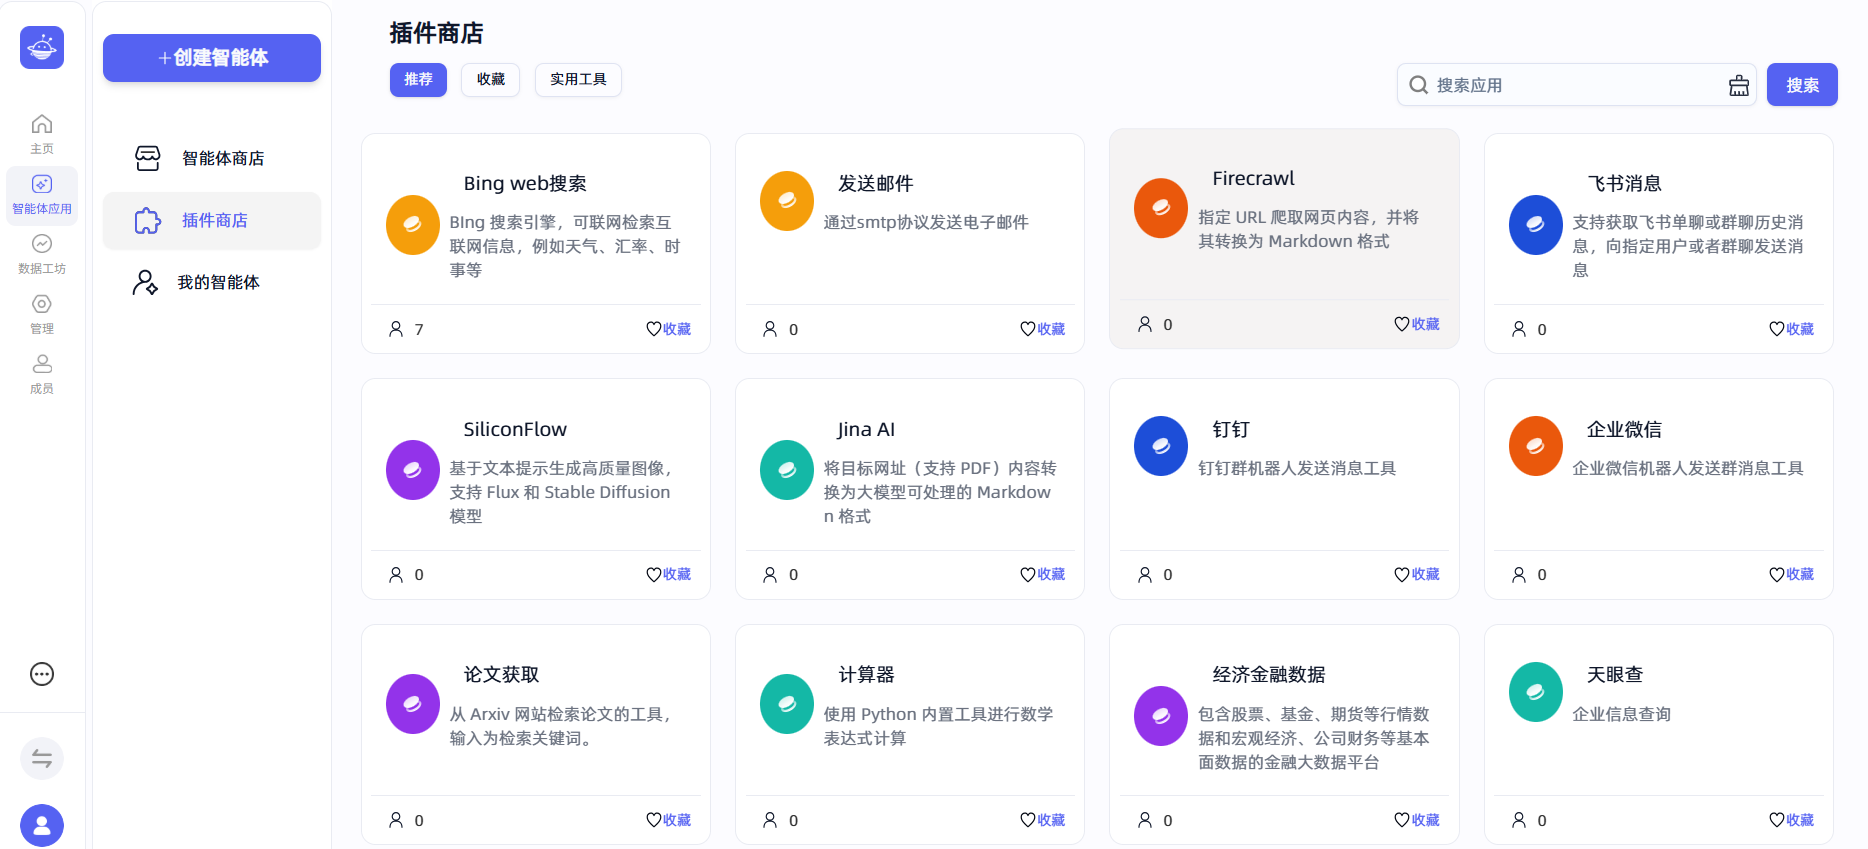Toggle 收藏 heart for Firecrawl plugin

pyautogui.click(x=1417, y=324)
